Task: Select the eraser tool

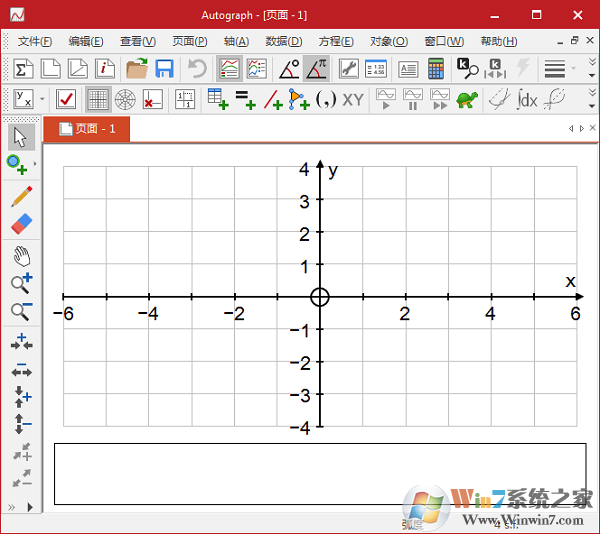Action: tap(21, 223)
